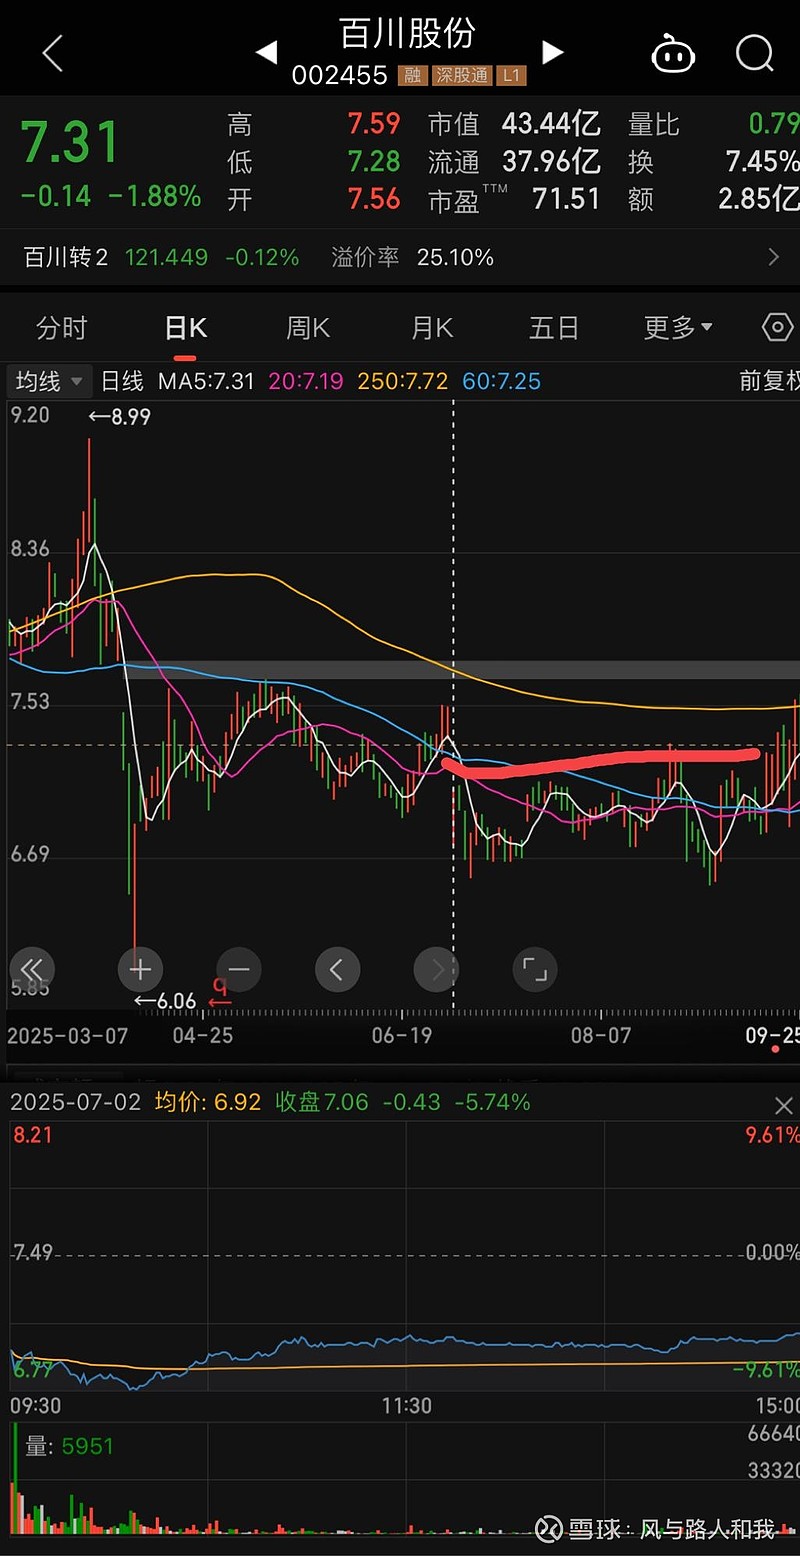Switch to 周K tab

[308, 327]
